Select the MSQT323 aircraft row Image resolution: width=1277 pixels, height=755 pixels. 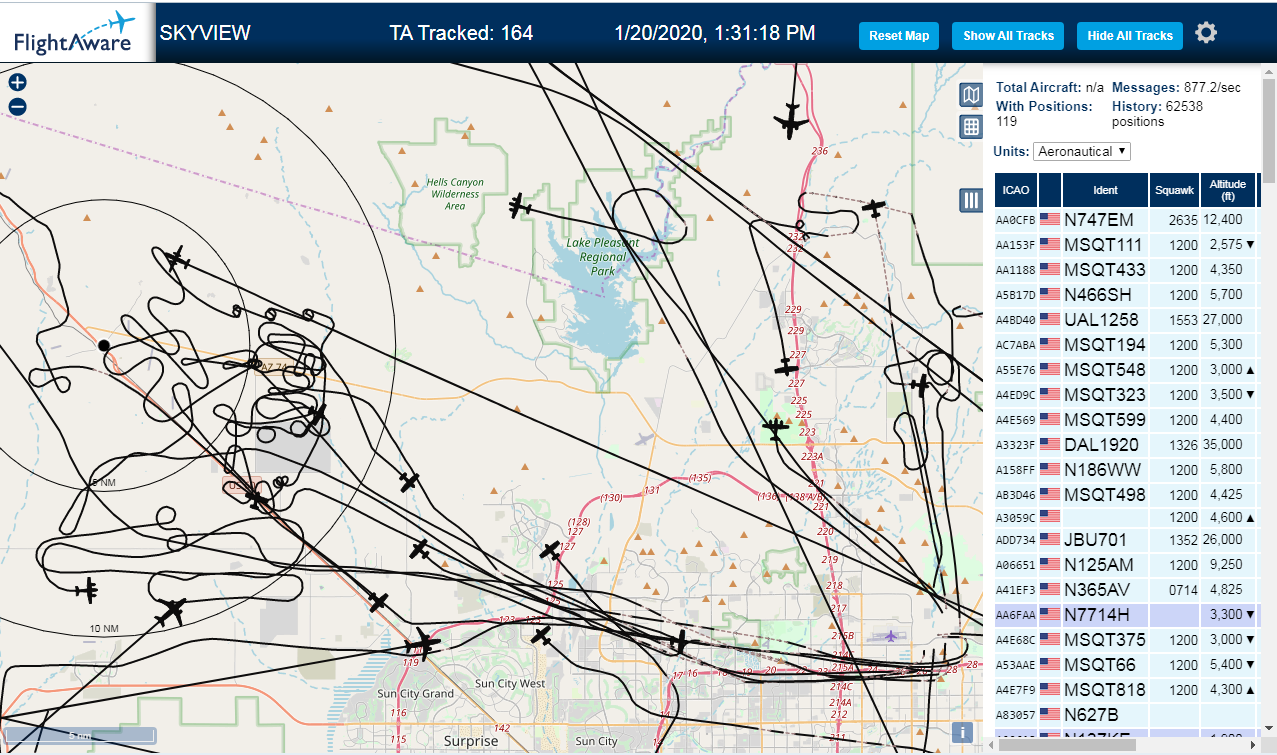point(1128,394)
